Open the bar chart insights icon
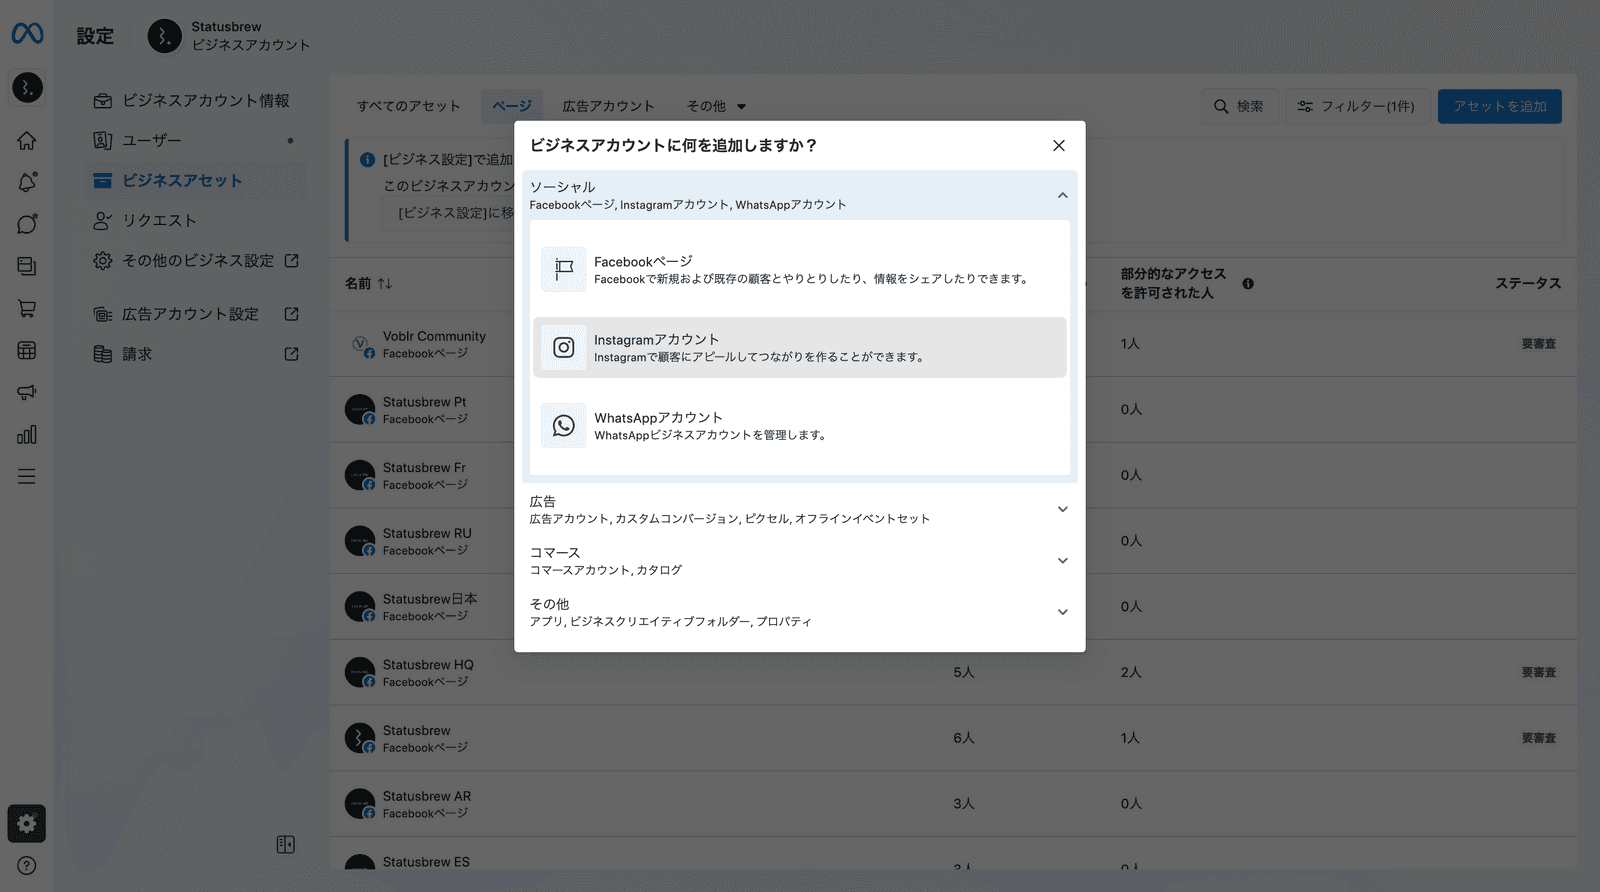Viewport: 1600px width, 892px height. 27,435
